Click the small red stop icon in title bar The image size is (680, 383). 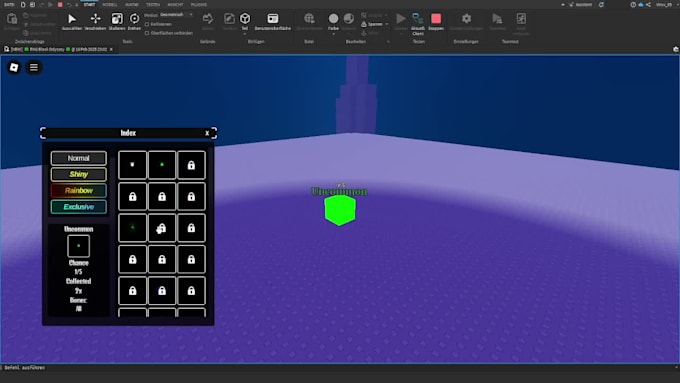pos(60,4)
